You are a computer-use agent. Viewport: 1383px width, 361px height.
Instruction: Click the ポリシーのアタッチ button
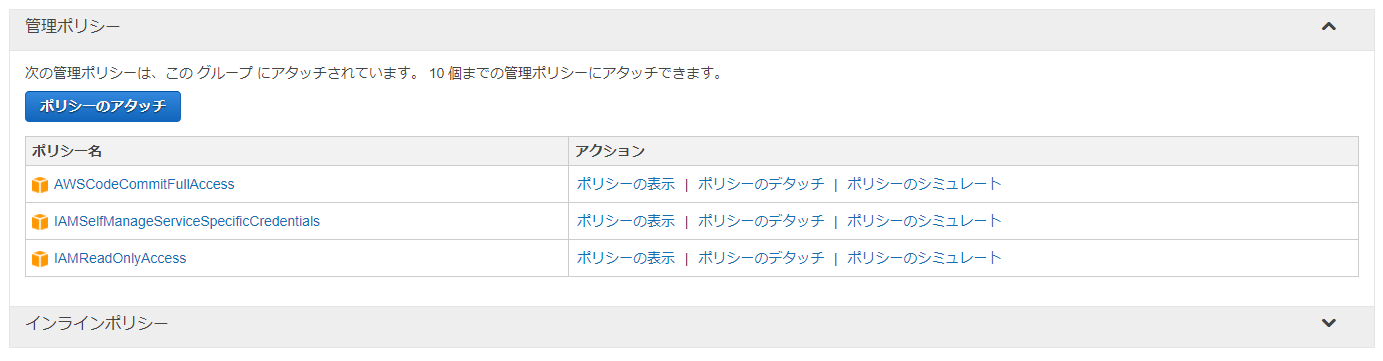[x=103, y=106]
